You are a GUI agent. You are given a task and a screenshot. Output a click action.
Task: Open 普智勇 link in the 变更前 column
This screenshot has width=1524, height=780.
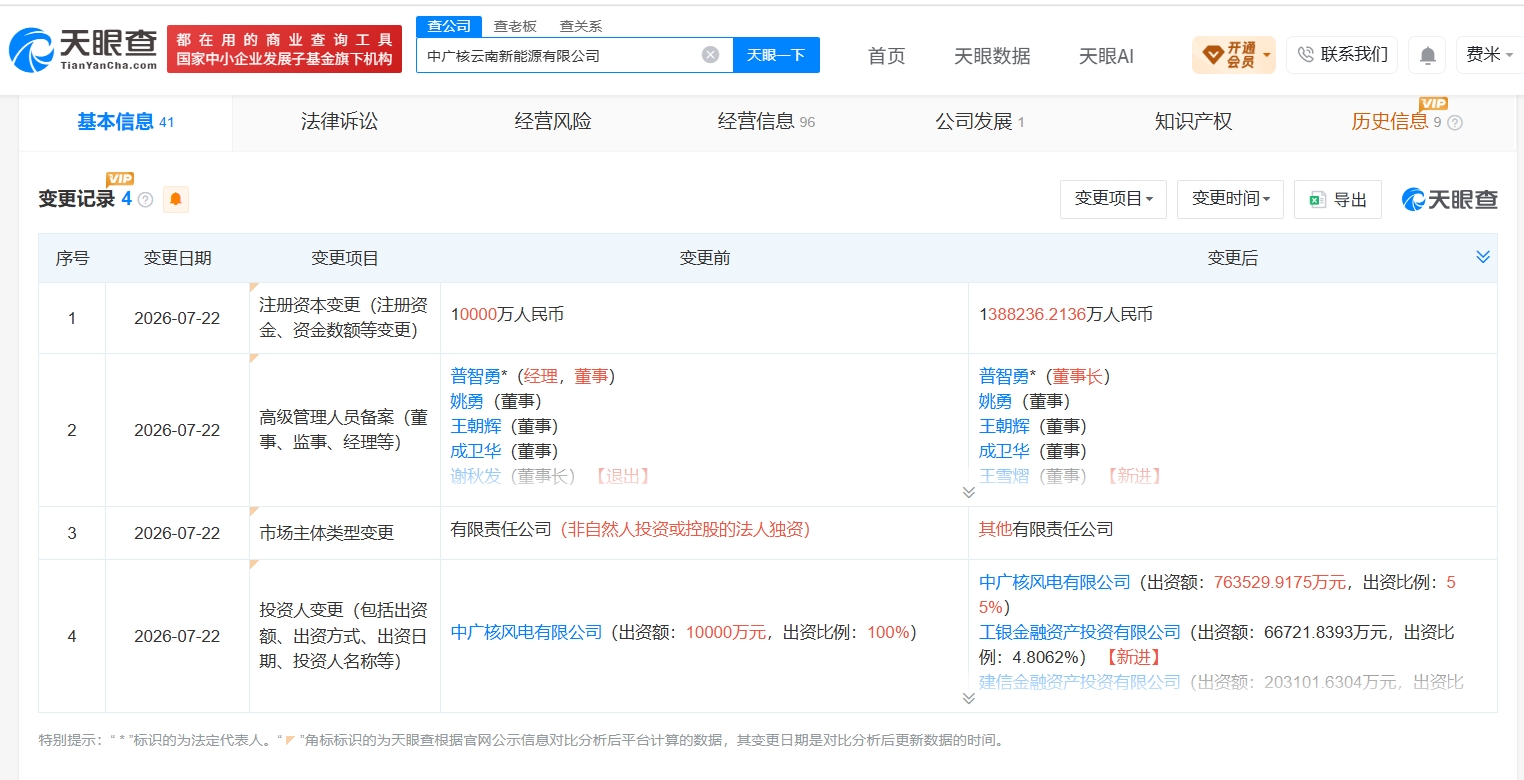(476, 377)
